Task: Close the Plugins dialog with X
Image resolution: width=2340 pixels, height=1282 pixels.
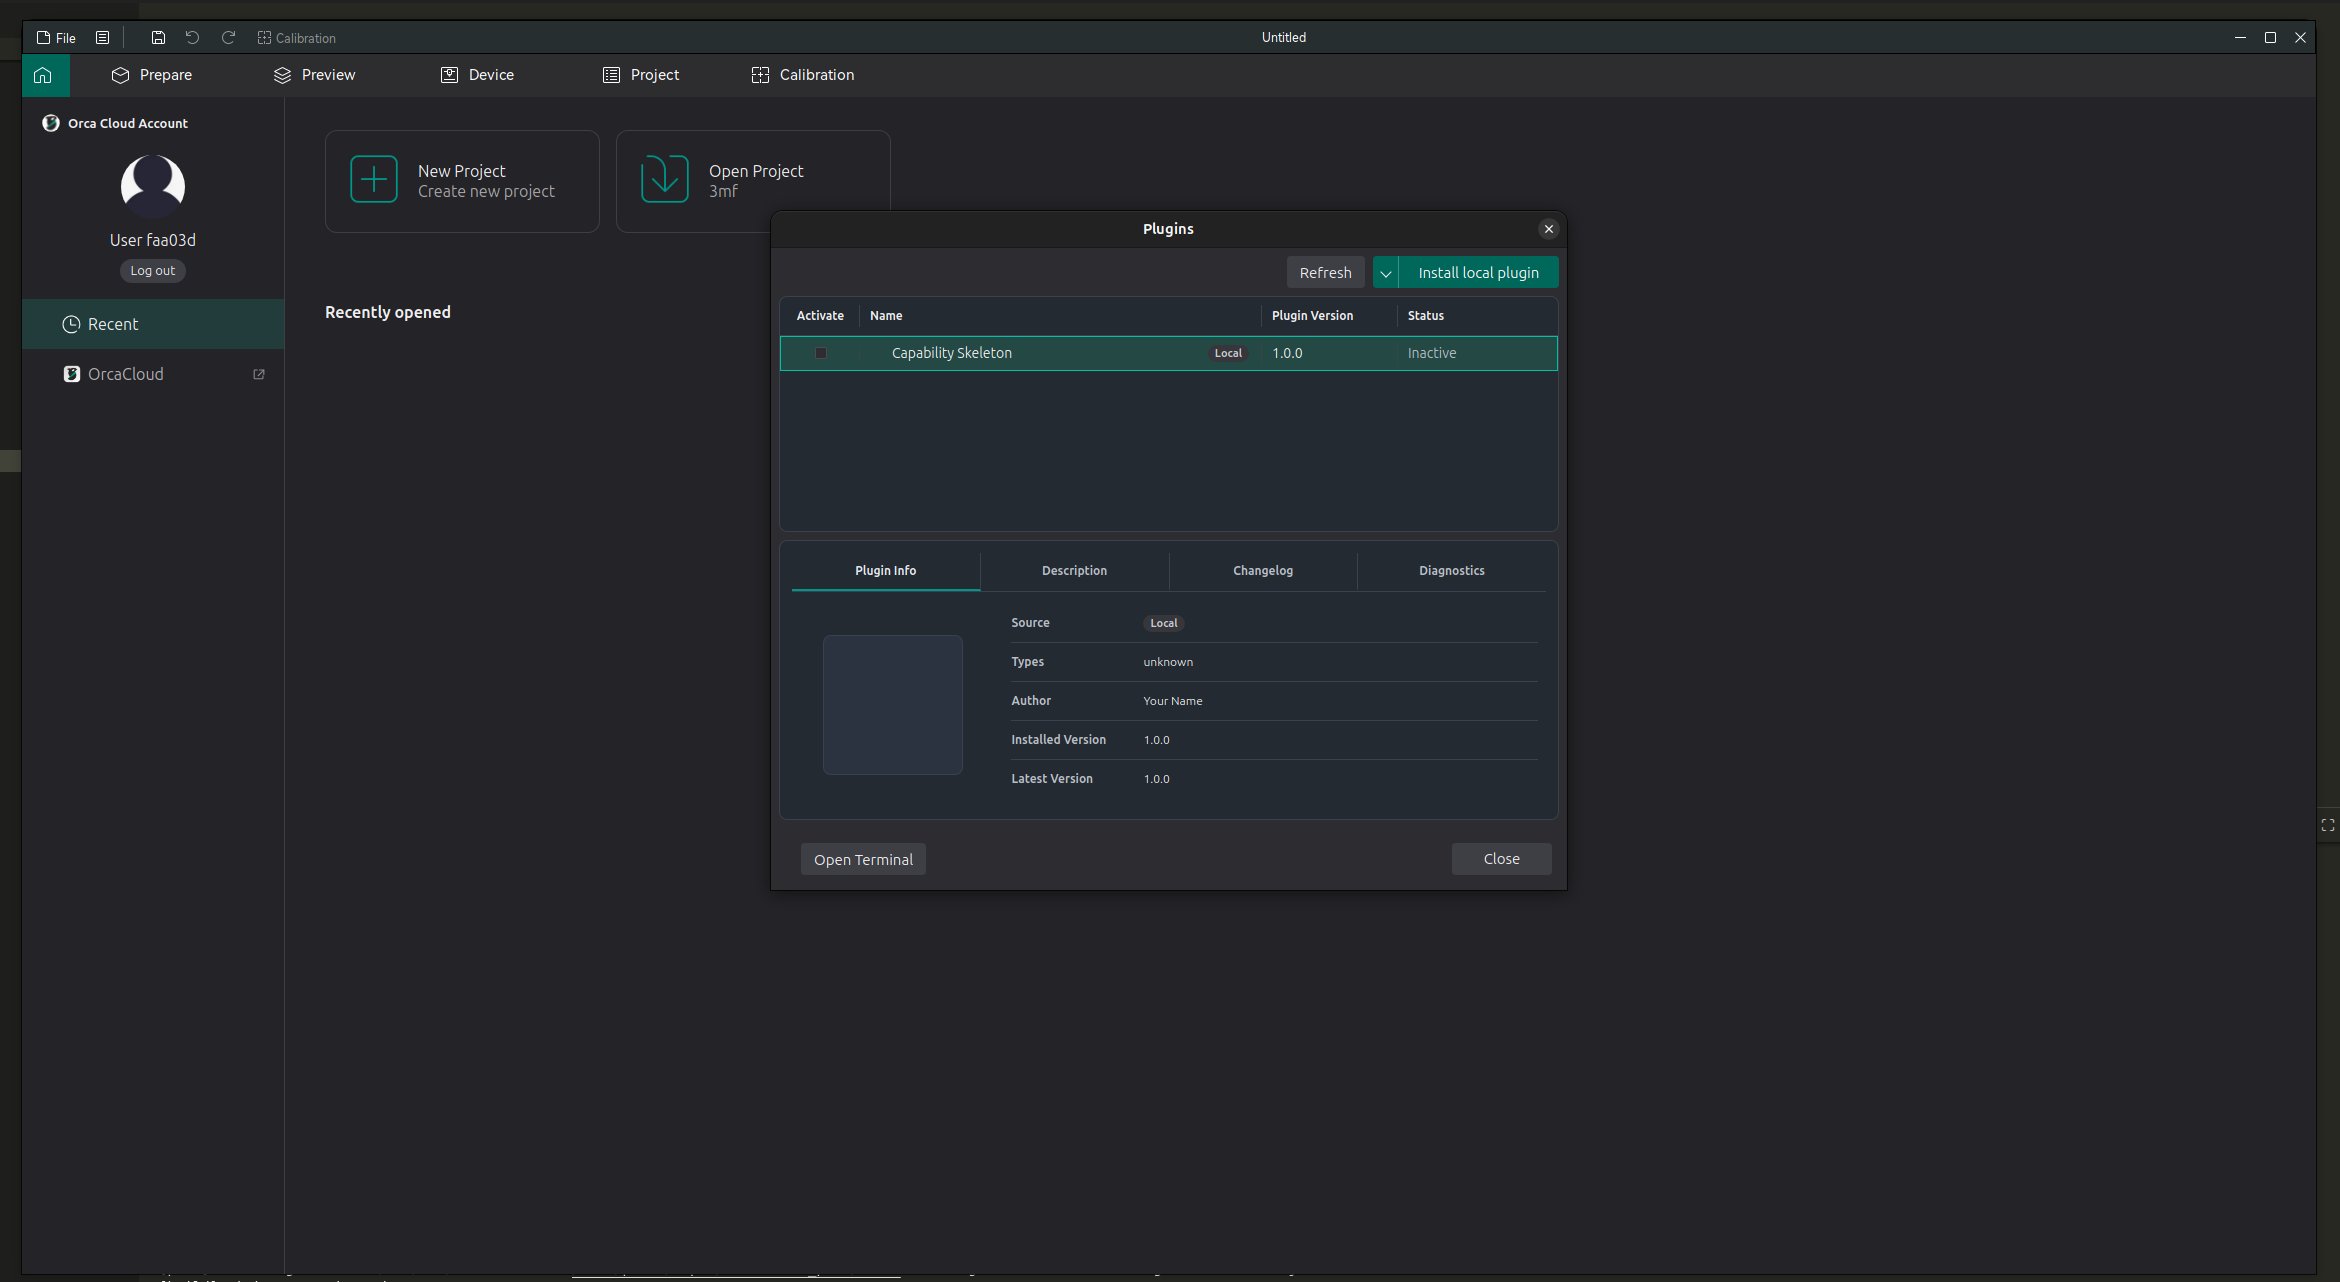Action: click(x=1549, y=229)
